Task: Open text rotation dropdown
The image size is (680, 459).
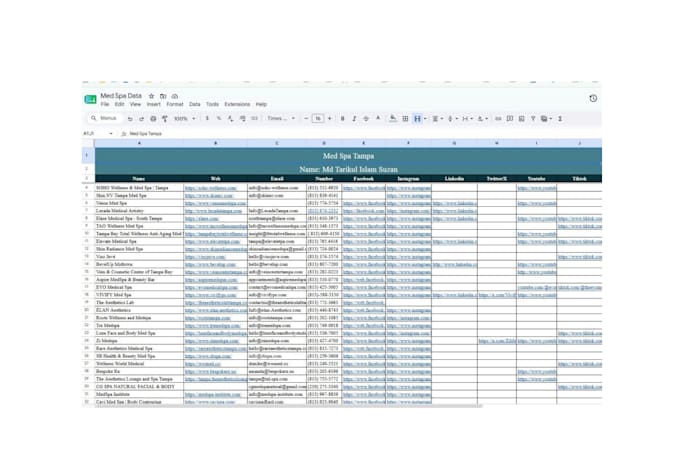Action: click(482, 118)
